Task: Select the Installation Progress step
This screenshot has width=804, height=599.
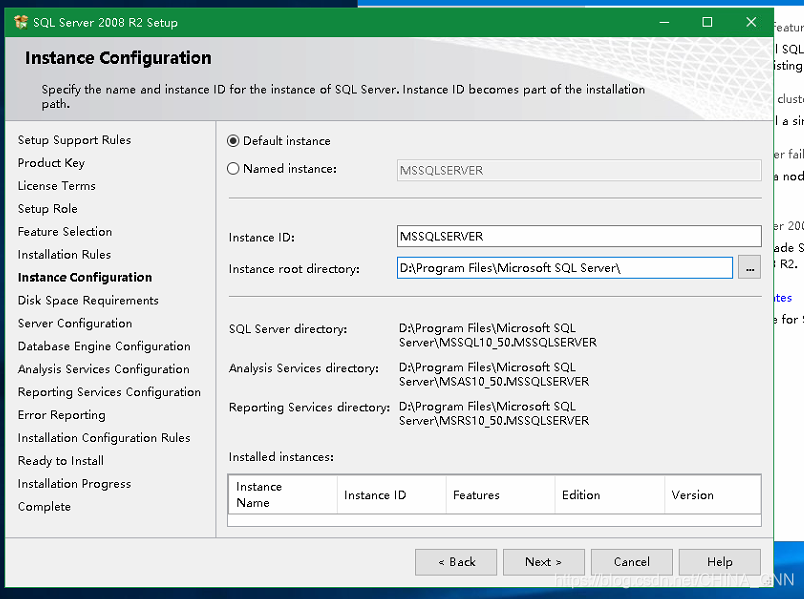Action: 74,484
